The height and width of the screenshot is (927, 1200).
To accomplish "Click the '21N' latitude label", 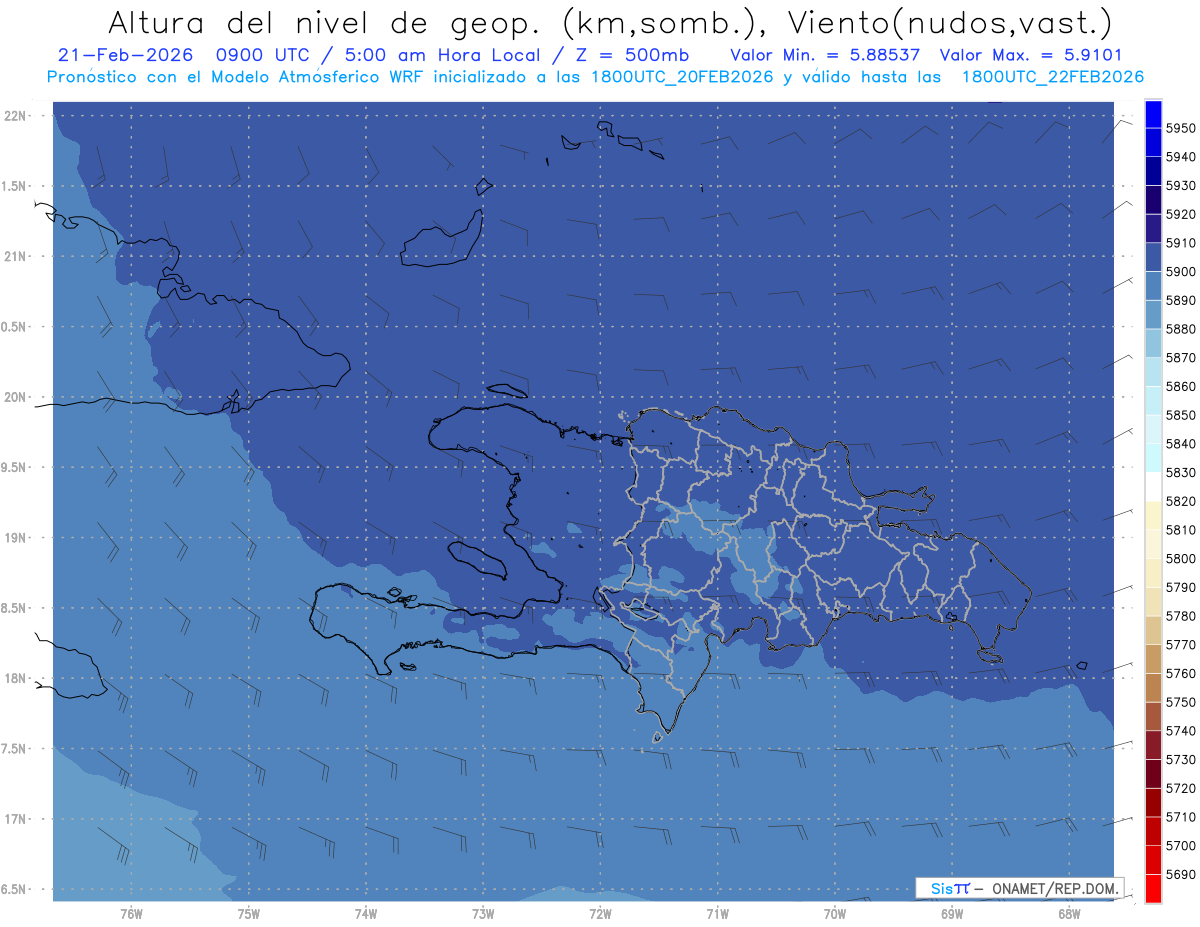I will pyautogui.click(x=14, y=257).
